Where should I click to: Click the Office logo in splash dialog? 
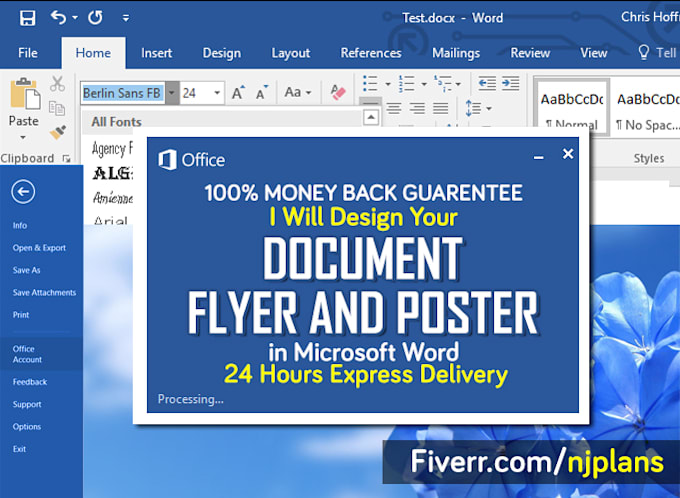click(x=191, y=160)
